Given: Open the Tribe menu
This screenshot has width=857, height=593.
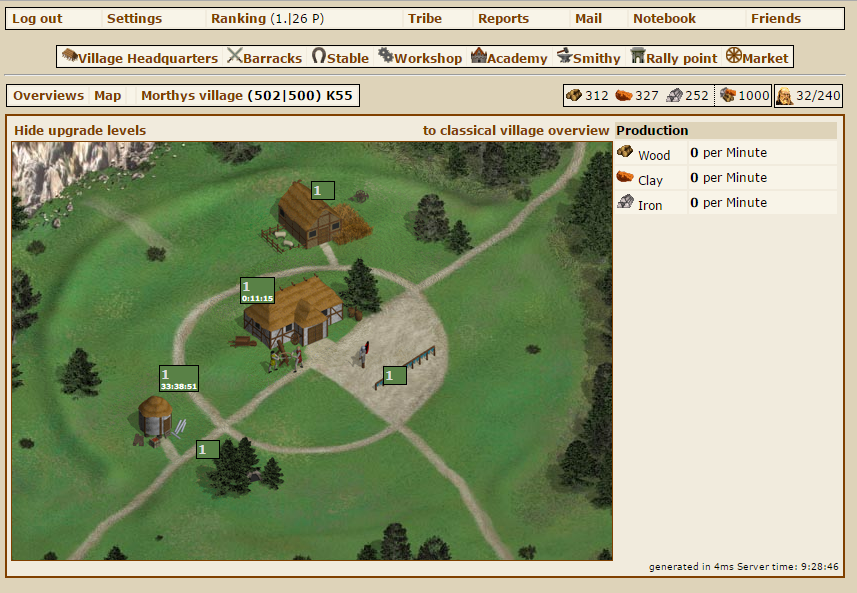Looking at the screenshot, I should tap(425, 19).
